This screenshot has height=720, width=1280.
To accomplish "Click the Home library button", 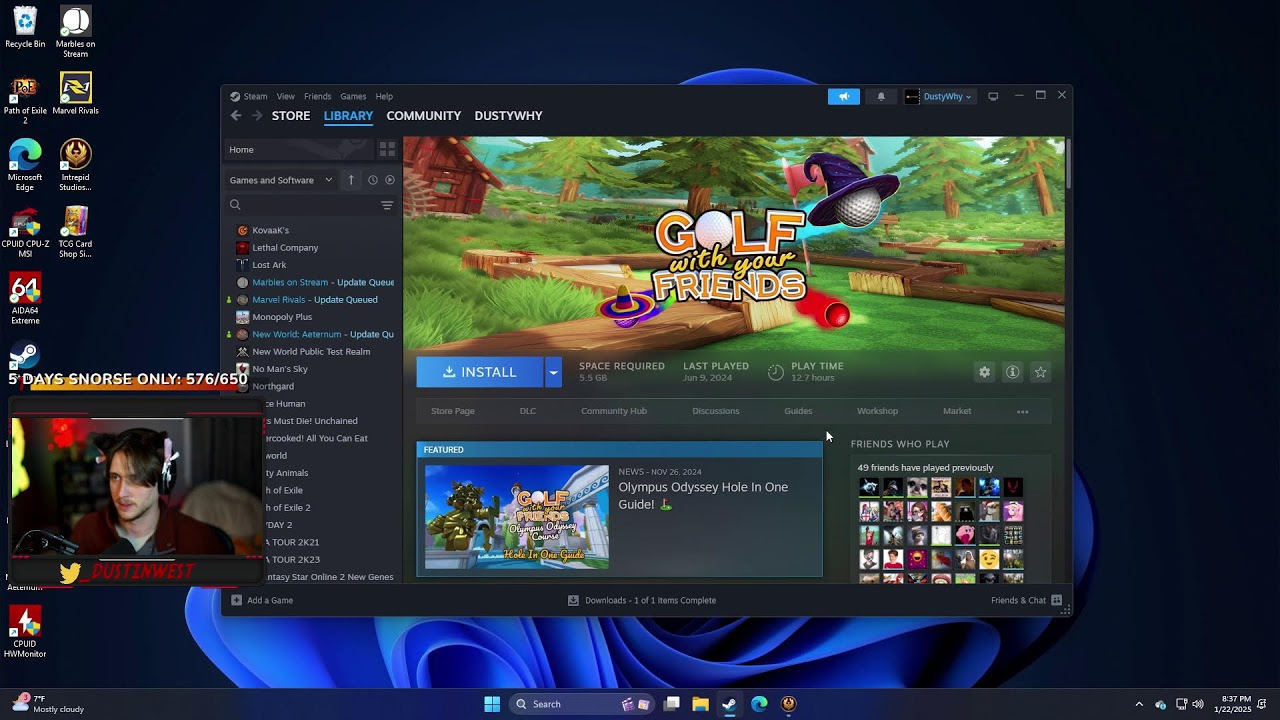I will pyautogui.click(x=298, y=149).
